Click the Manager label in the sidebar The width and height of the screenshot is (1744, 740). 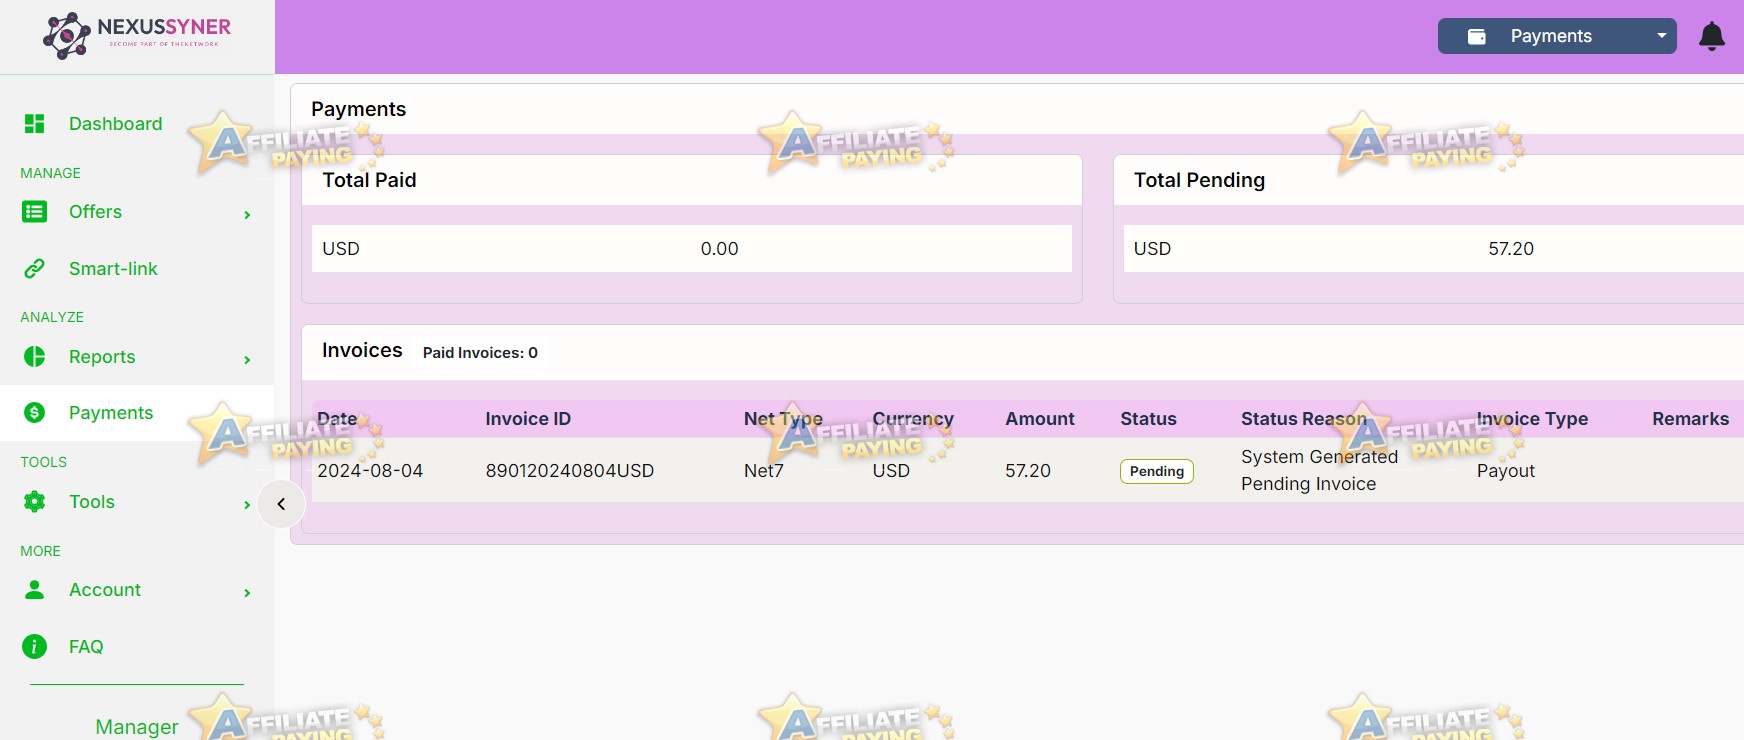[137, 726]
